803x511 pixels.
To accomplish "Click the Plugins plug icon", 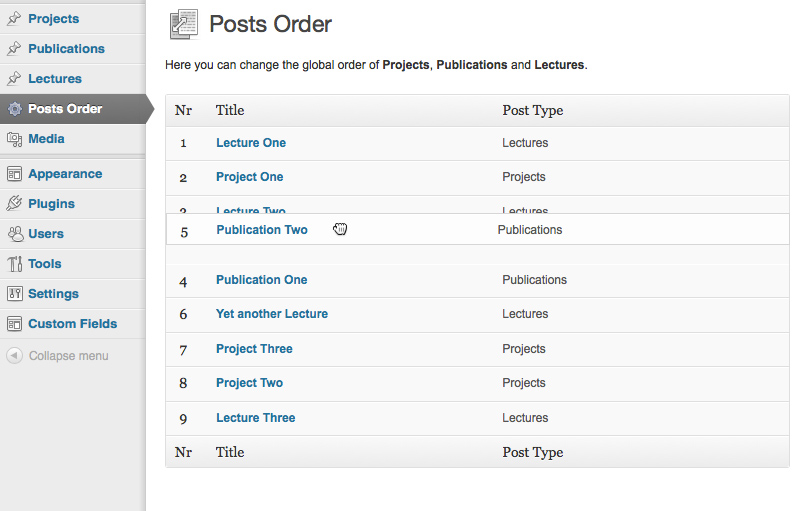I will 14,203.
